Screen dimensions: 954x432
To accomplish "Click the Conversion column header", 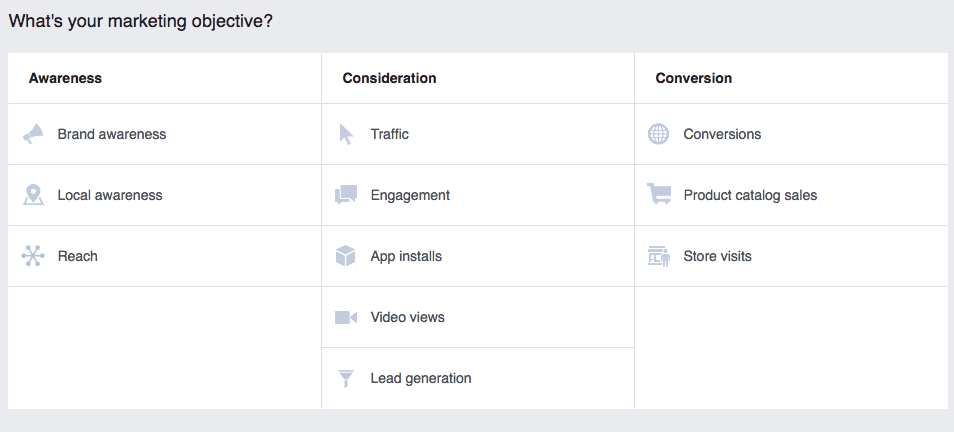I will coord(694,78).
